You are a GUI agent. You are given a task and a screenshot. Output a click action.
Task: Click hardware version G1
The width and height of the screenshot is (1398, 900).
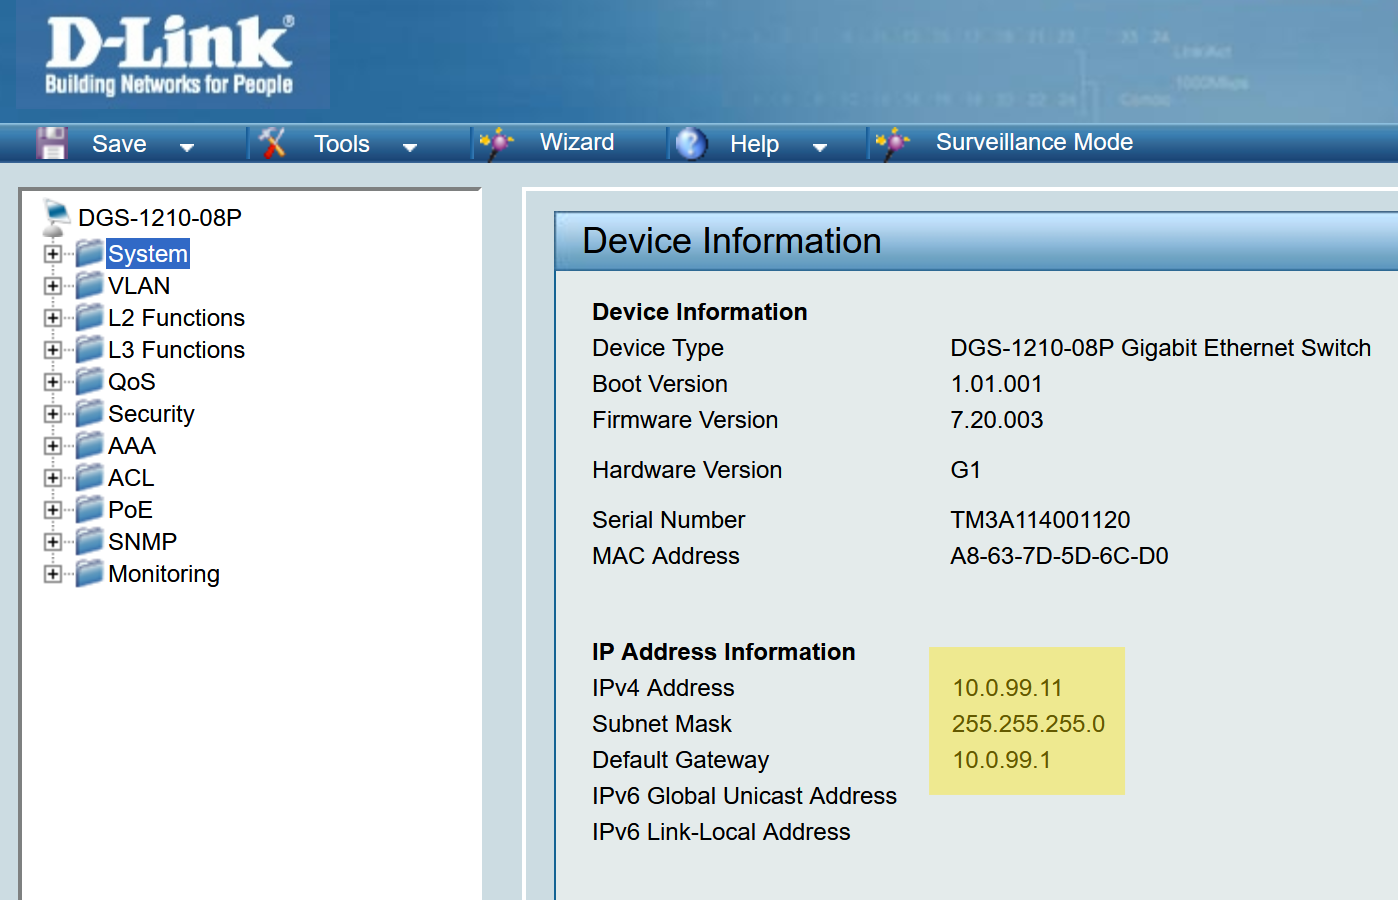pyautogui.click(x=965, y=470)
